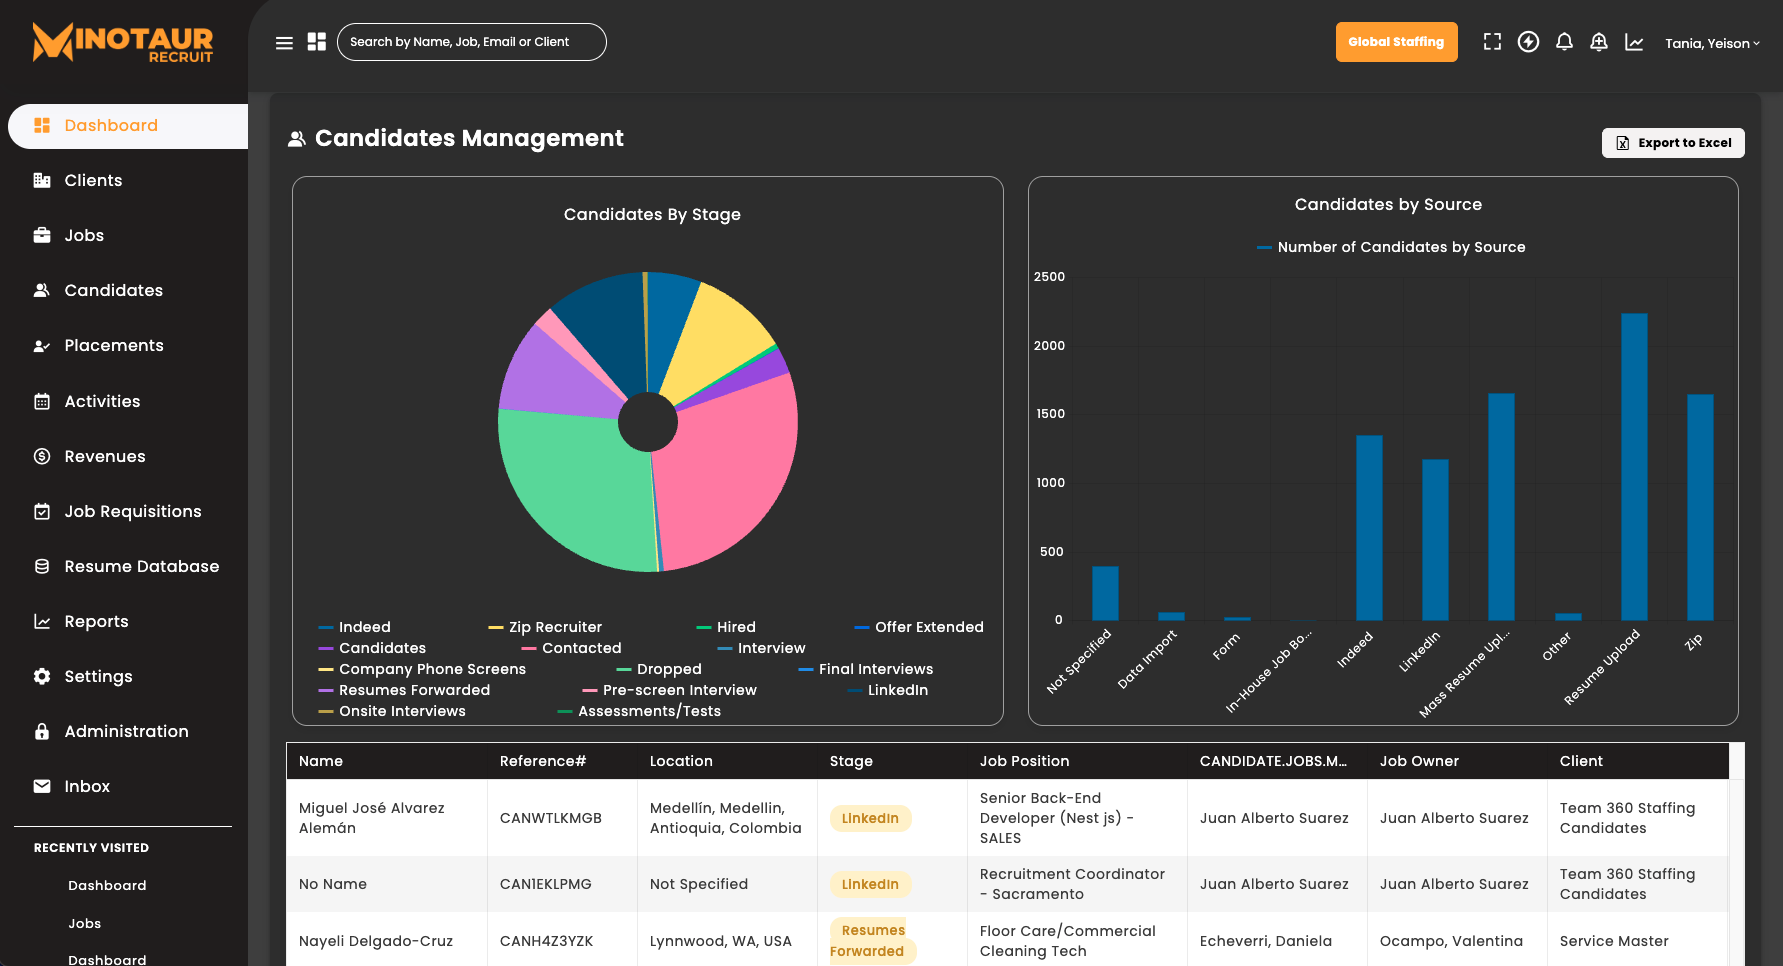Screen dimensions: 1783x966
Task: Toggle Contacted legend item
Action: coord(571,648)
